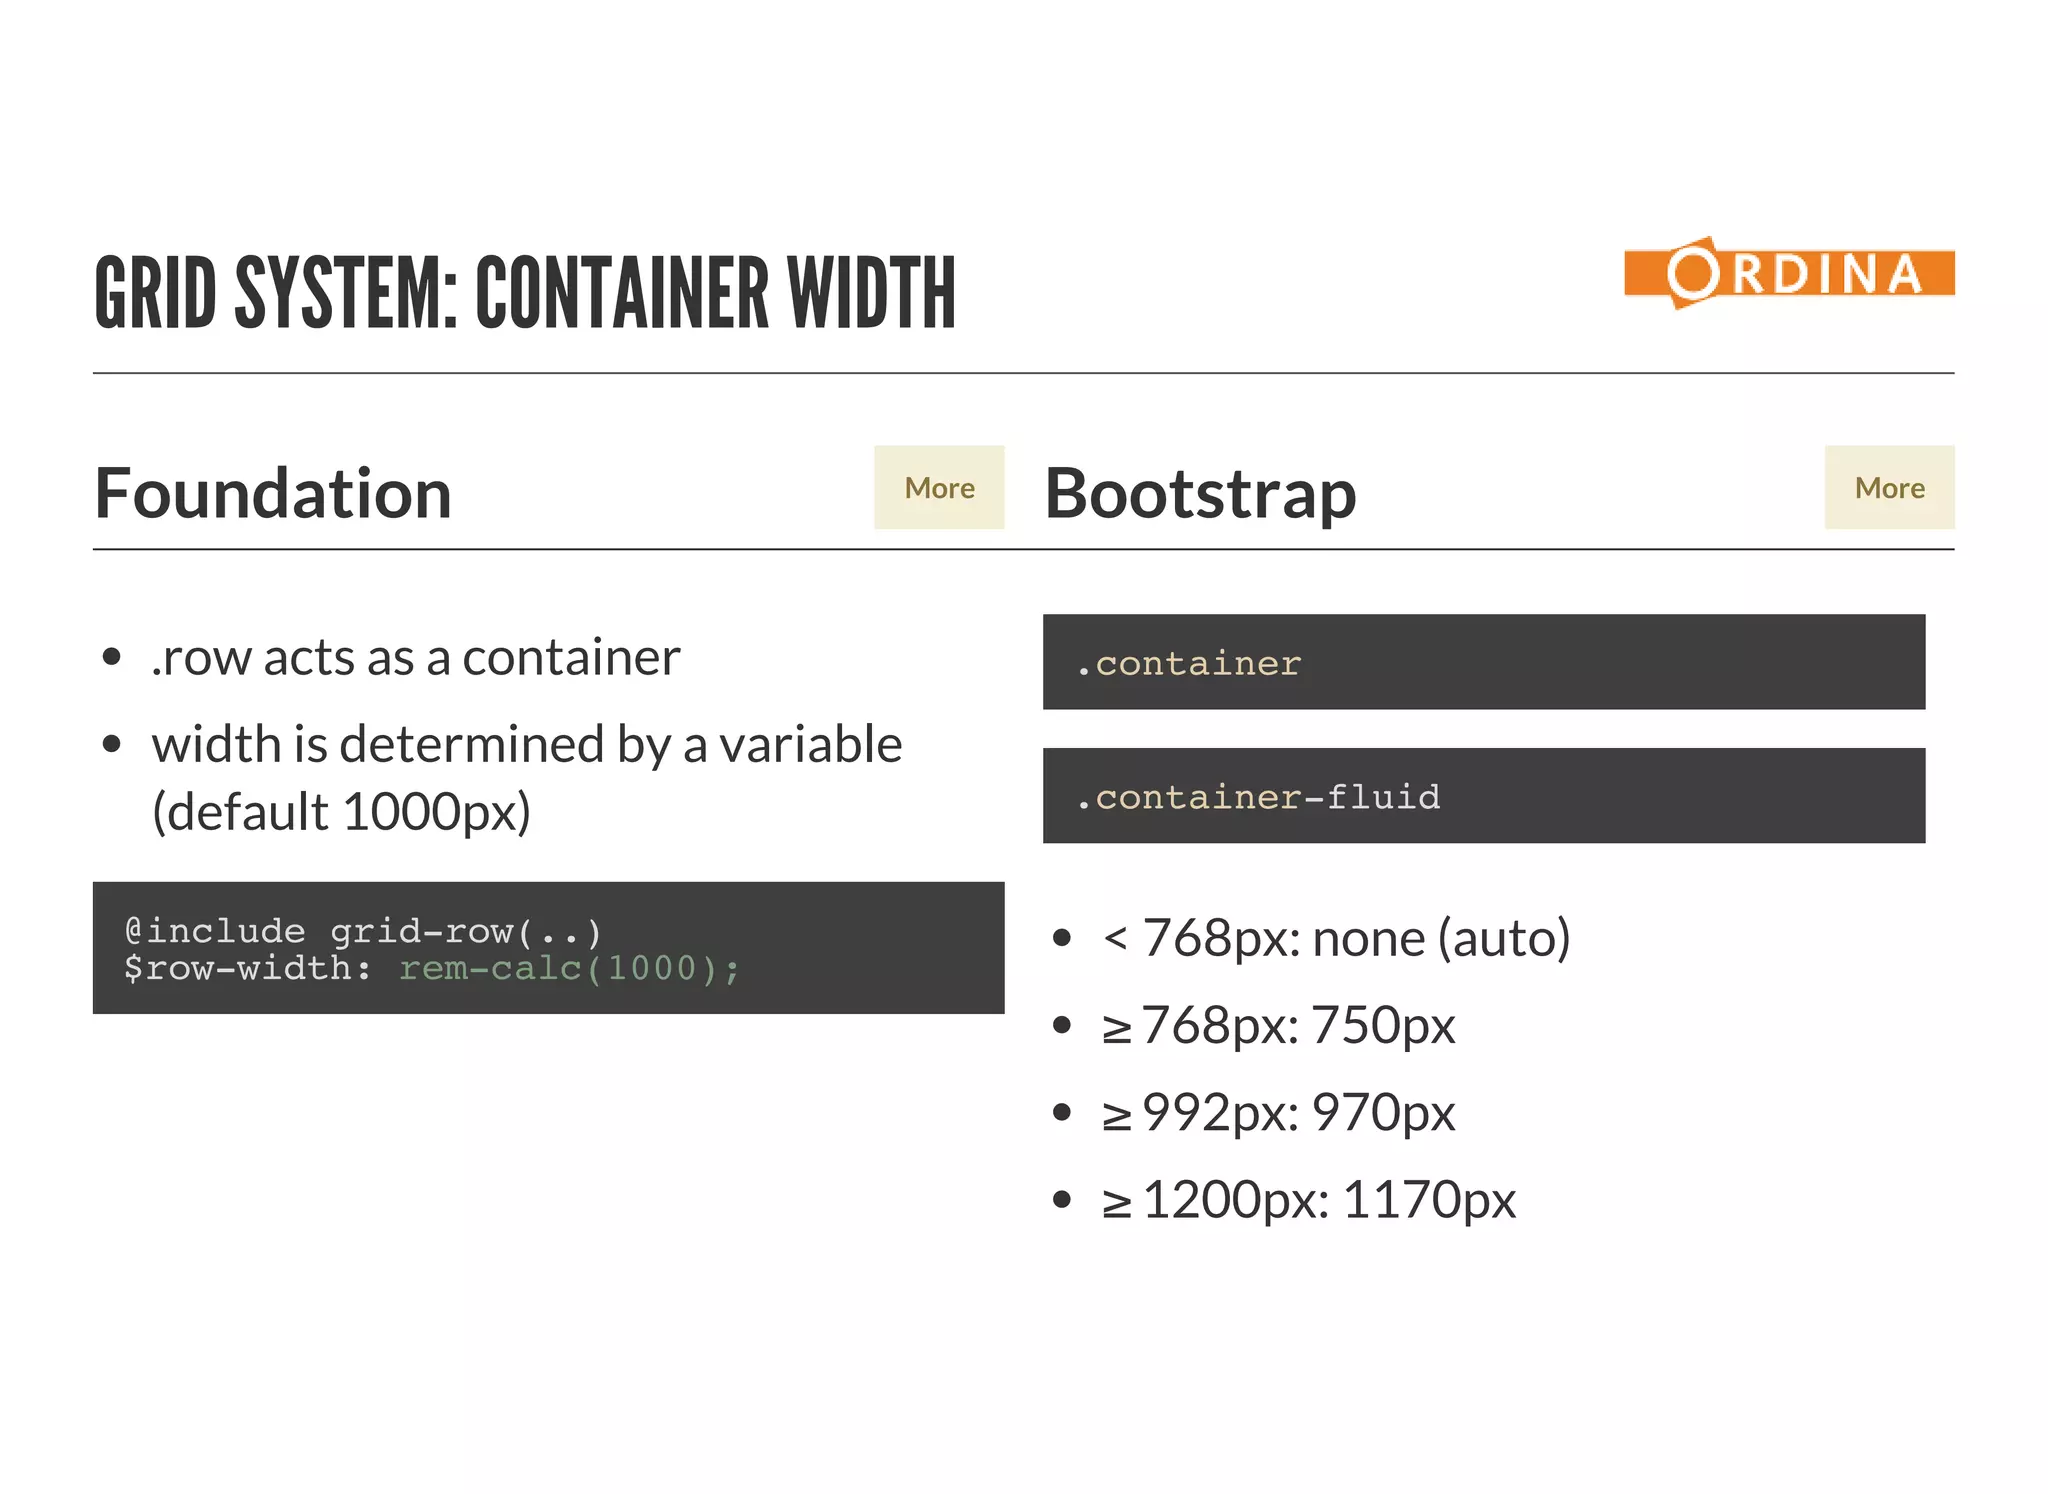Image resolution: width=2048 pixels, height=1494 pixels.
Task: Click the '.row acts as a container' bullet
Action: 415,658
